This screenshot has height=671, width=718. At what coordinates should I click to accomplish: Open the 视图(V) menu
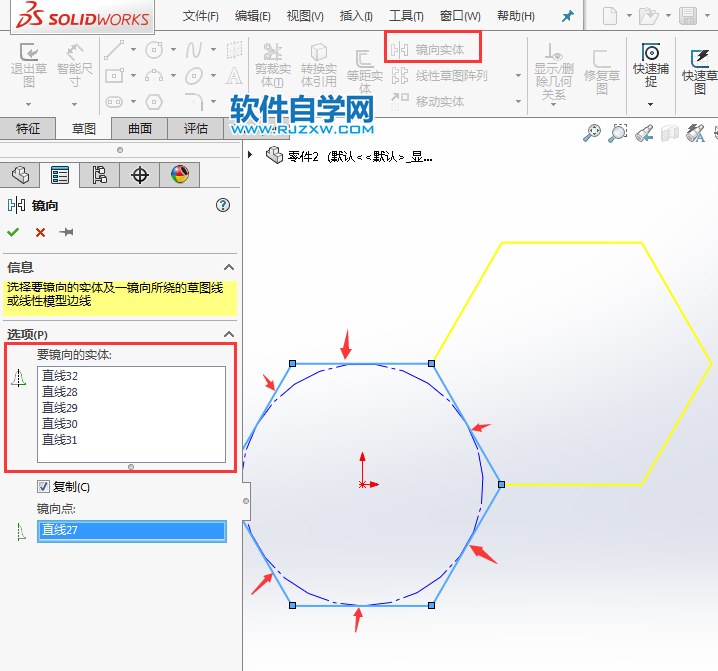tap(305, 16)
